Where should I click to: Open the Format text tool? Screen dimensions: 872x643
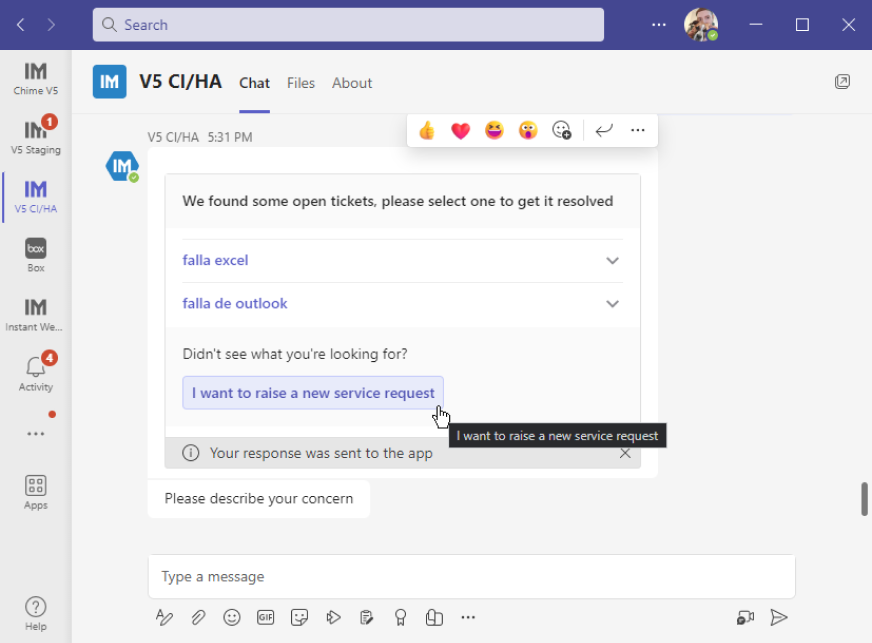[164, 617]
